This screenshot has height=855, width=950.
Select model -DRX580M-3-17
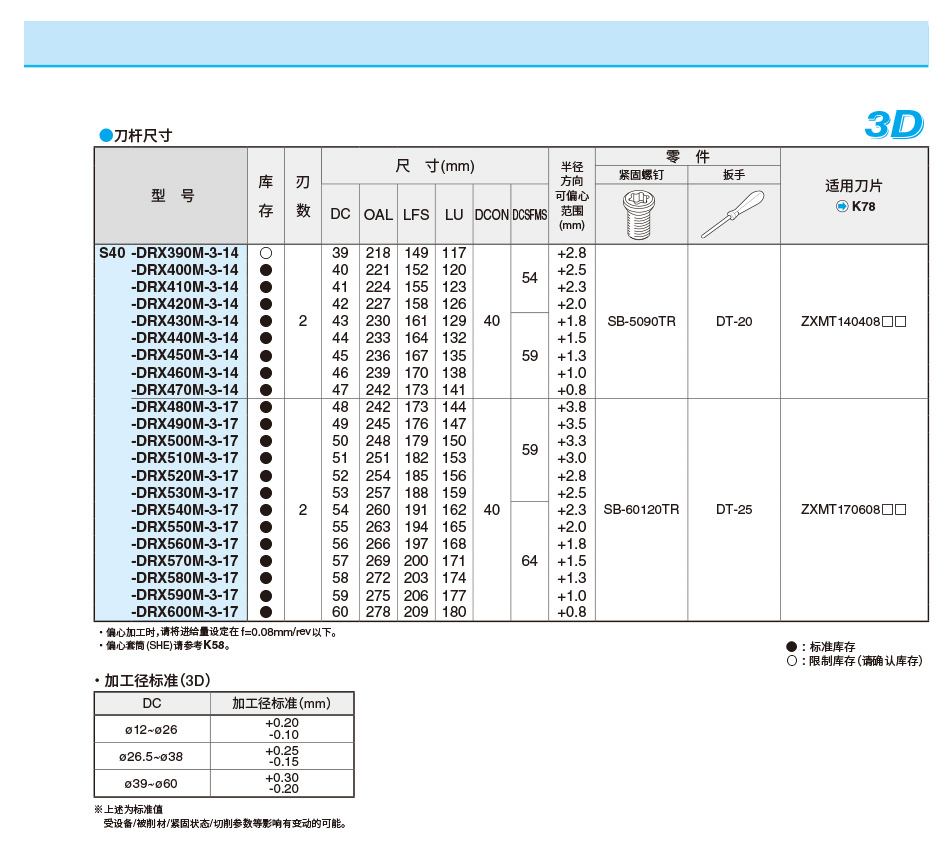pos(185,577)
